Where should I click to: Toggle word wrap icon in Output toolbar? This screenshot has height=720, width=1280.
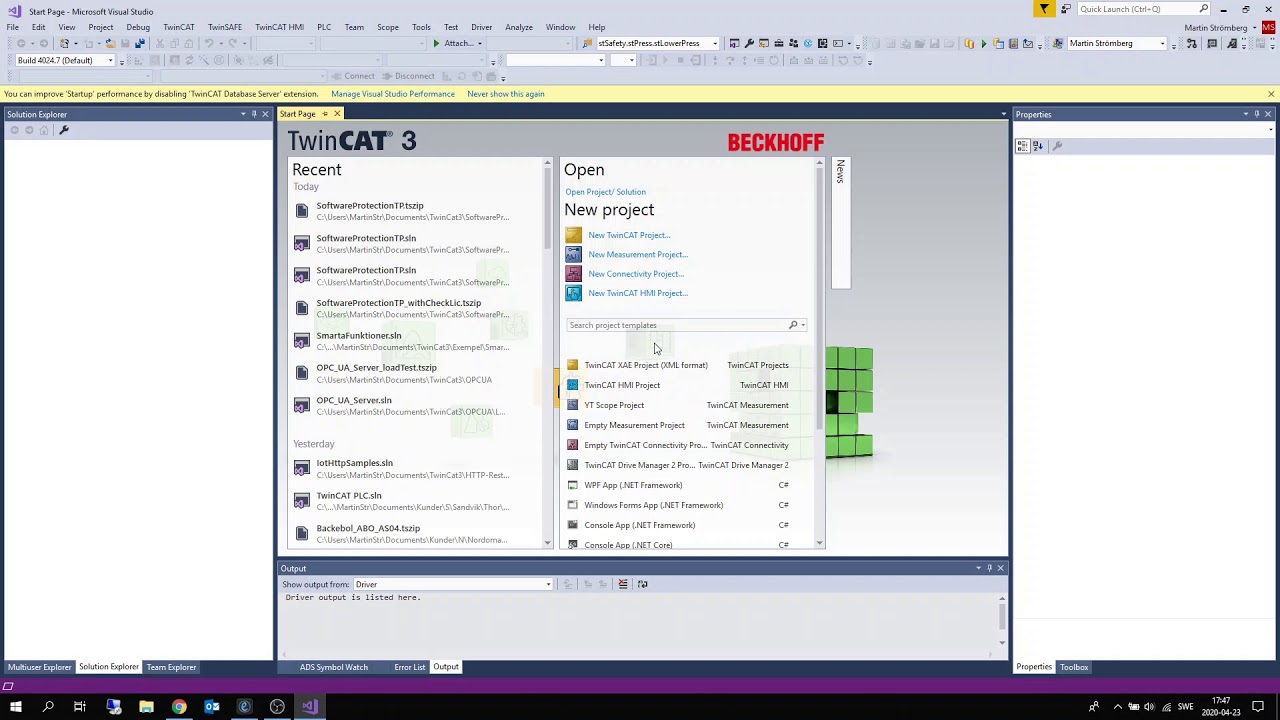[642, 584]
